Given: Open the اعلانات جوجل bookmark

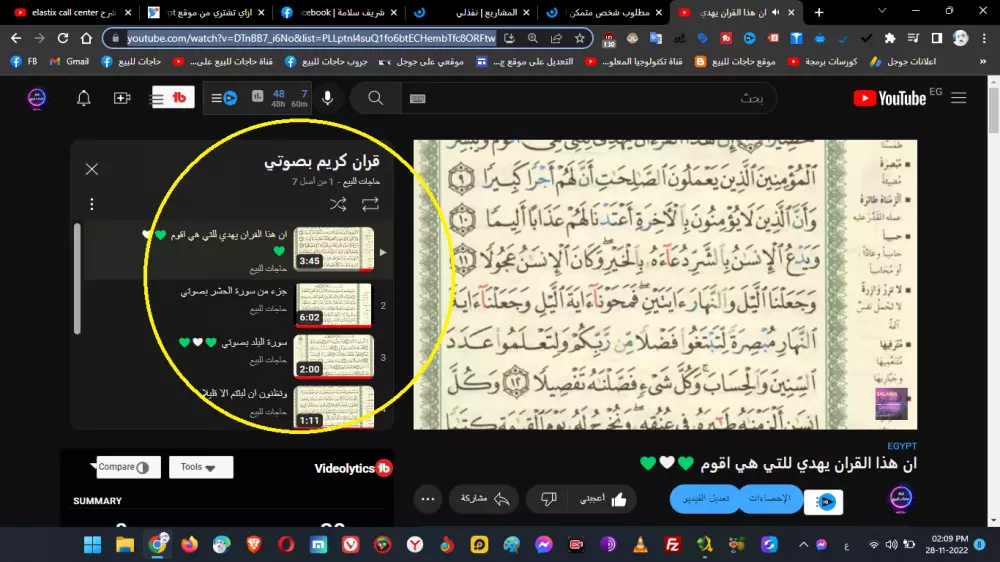Looking at the screenshot, I should pyautogui.click(x=903, y=62).
